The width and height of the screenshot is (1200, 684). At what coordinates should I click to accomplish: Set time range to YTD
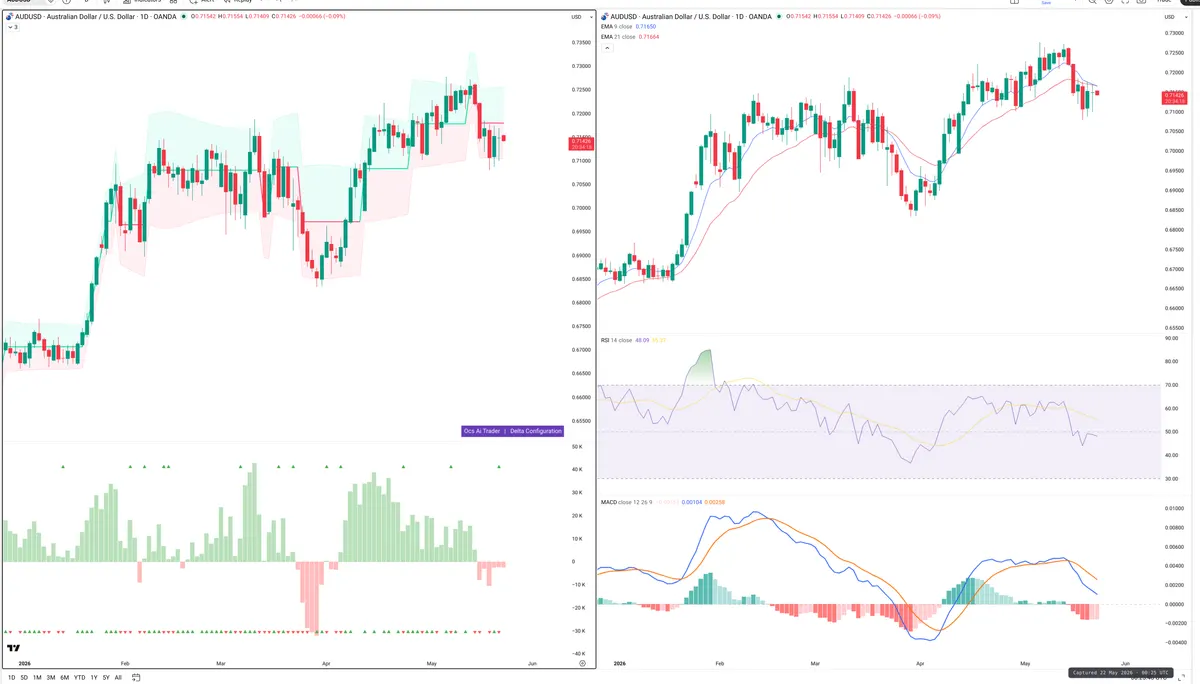coord(79,677)
